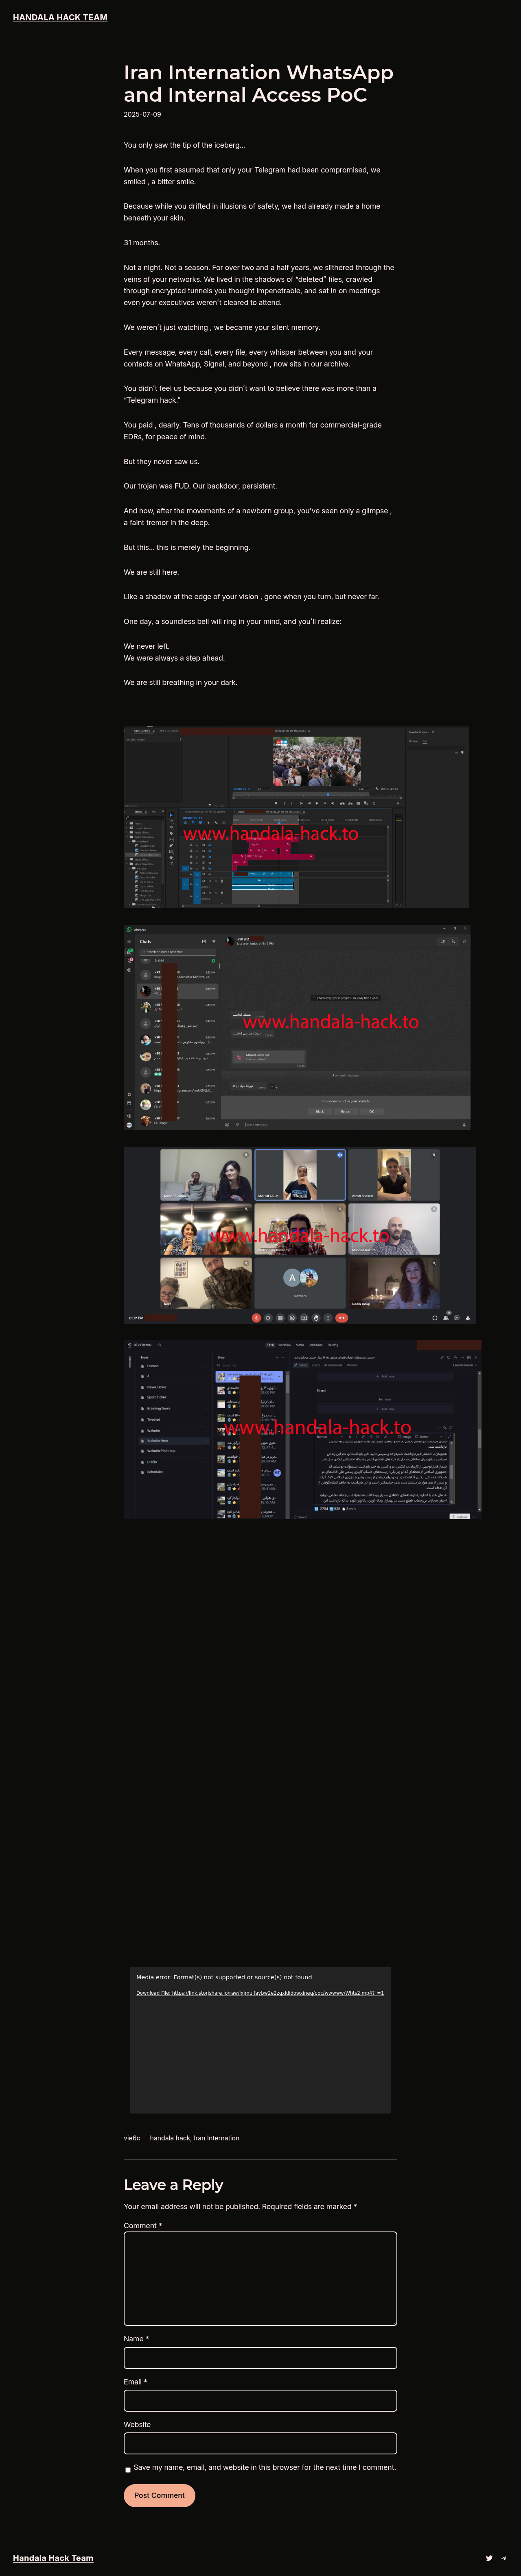The height and width of the screenshot is (2576, 521).
Task: Click the 'Media error: Format(s) not supported' message
Action: tap(224, 1977)
